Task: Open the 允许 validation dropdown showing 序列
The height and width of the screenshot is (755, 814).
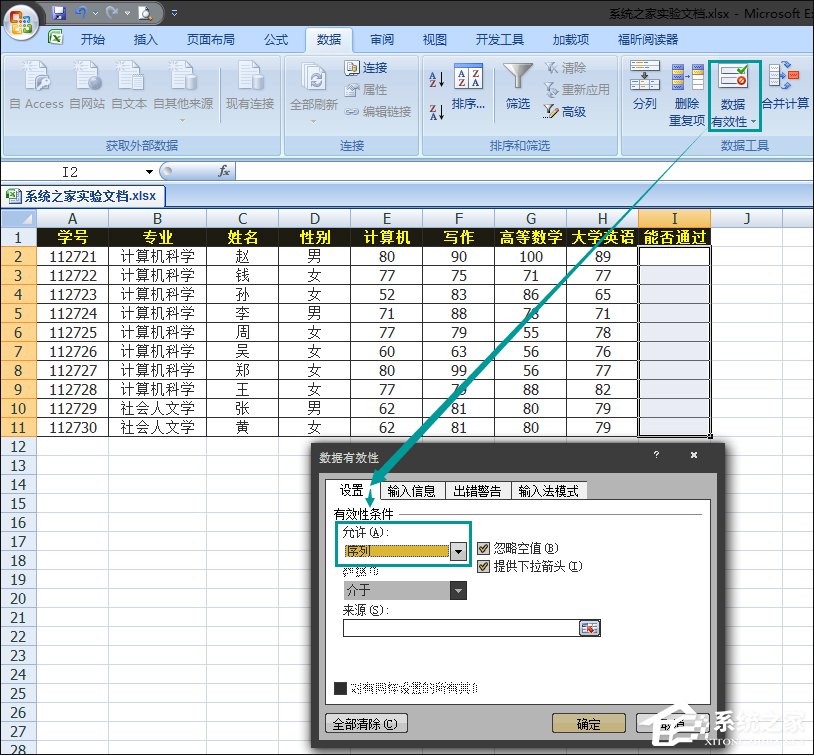Action: click(459, 550)
